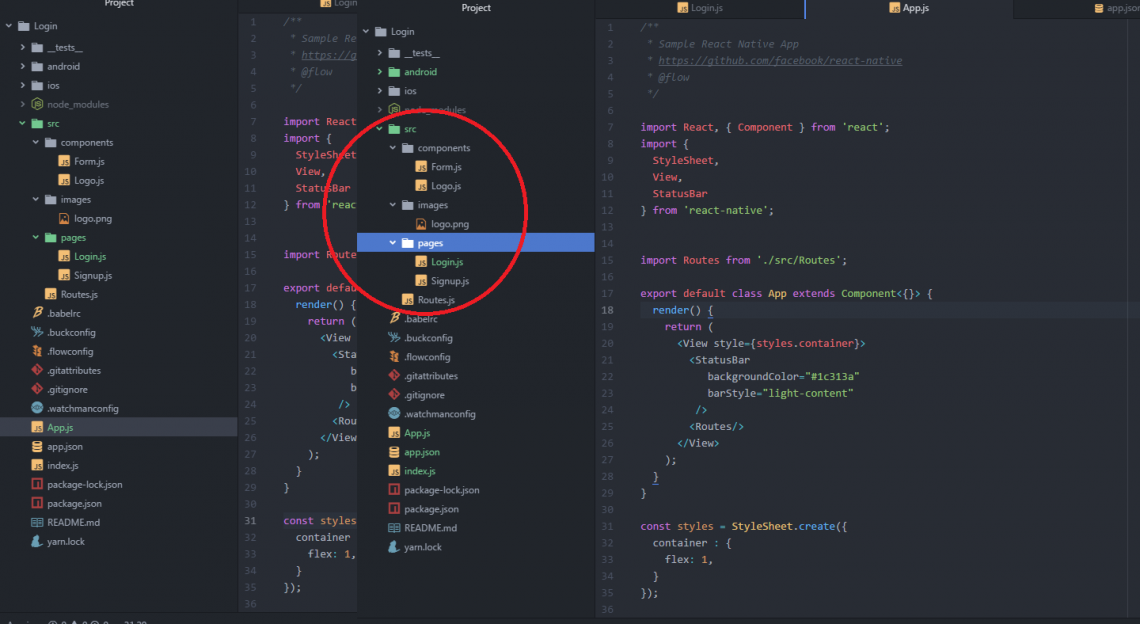Click the green pages folder icon in background tree
This screenshot has height=624, width=1140.
(x=50, y=238)
